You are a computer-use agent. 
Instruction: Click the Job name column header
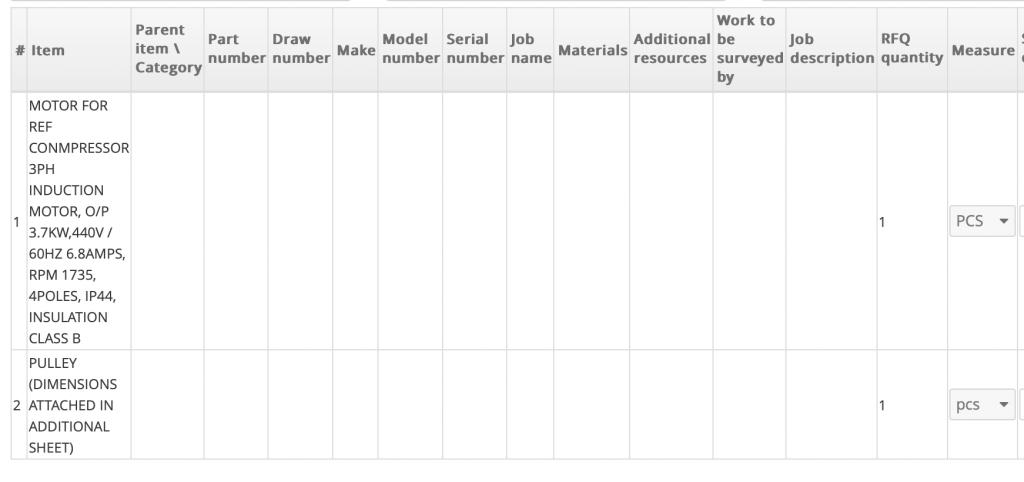[530, 49]
